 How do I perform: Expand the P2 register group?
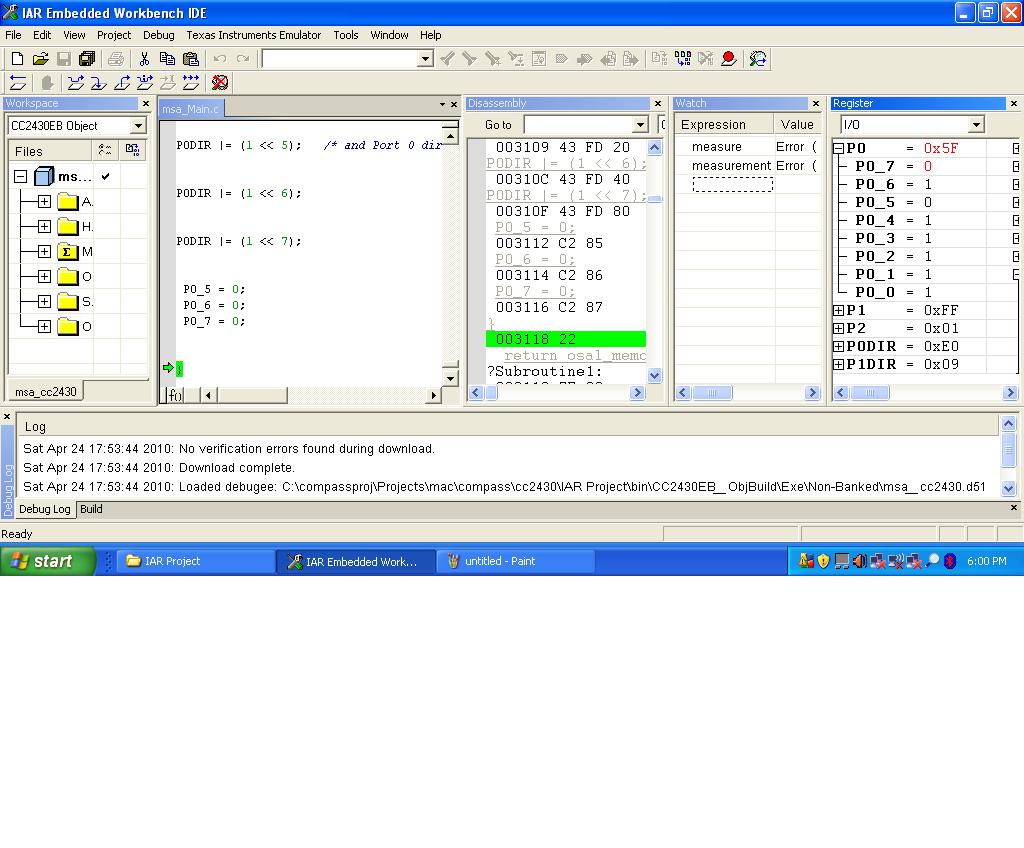839,329
